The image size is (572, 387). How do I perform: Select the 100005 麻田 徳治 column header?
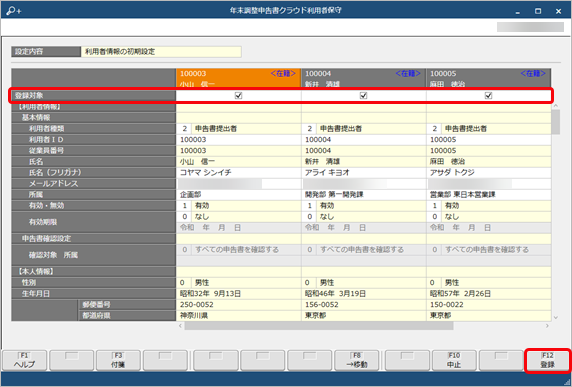tap(488, 78)
